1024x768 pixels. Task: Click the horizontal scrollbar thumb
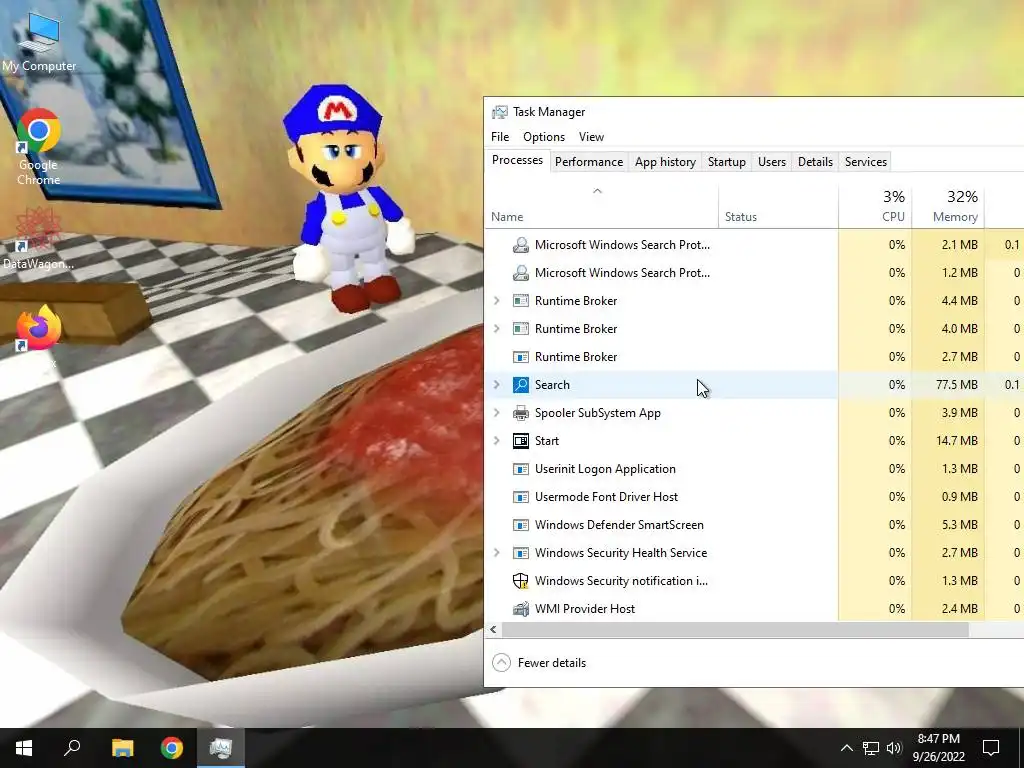[735, 630]
